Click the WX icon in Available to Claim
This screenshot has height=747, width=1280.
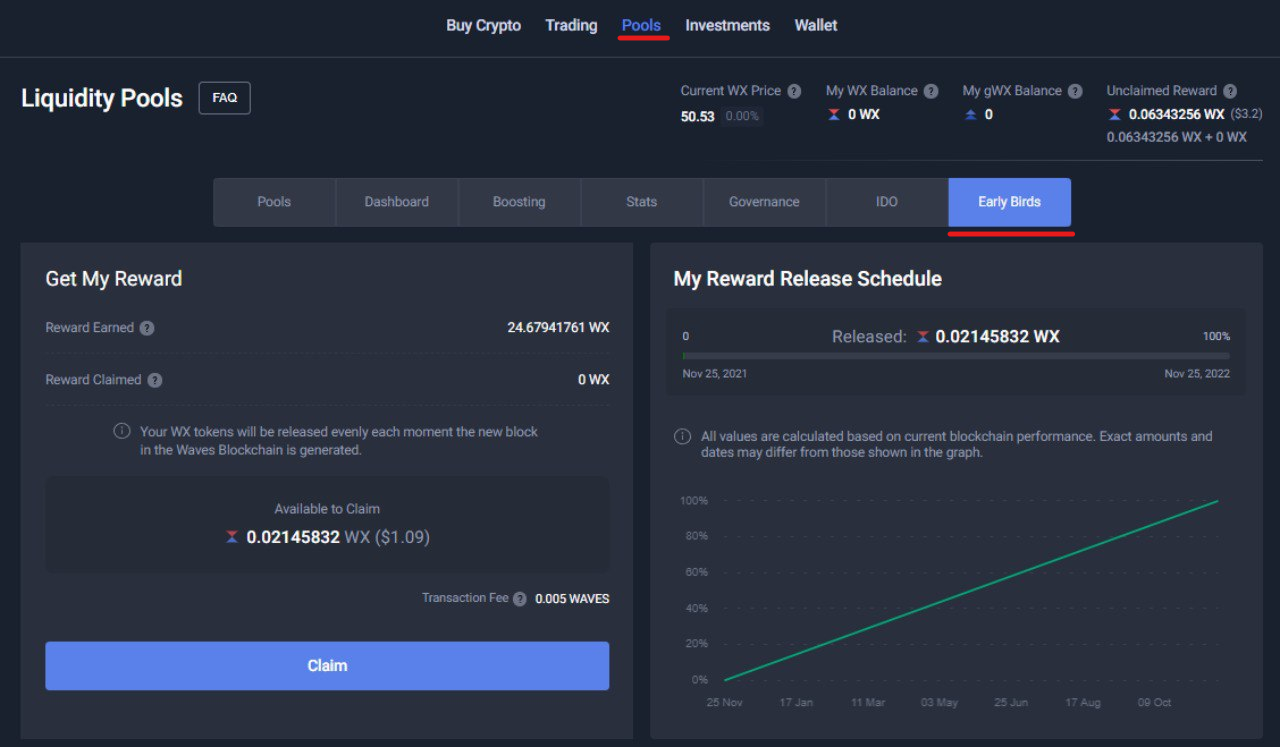(x=232, y=537)
